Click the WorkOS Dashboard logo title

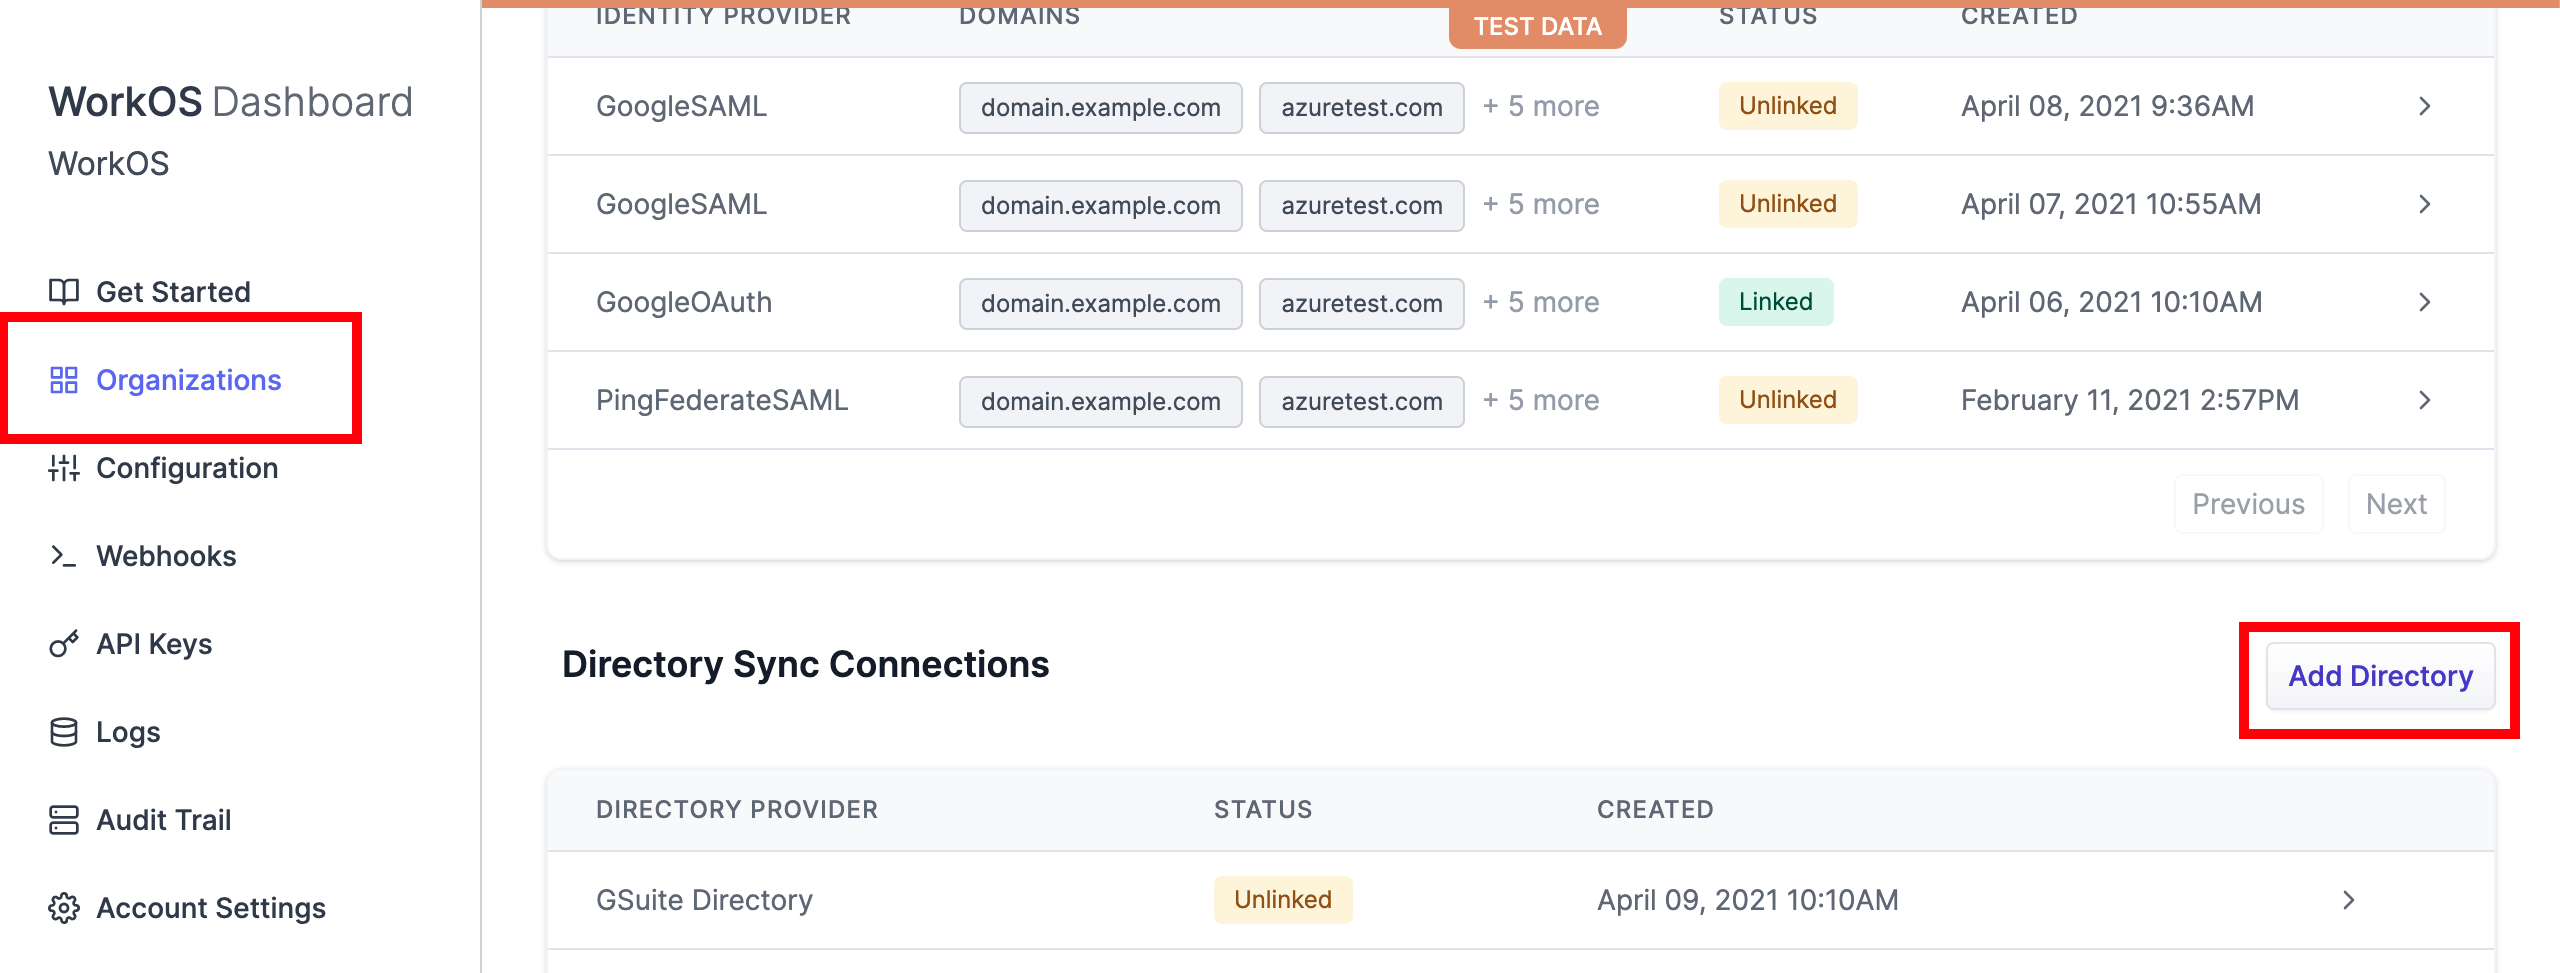[x=230, y=102]
